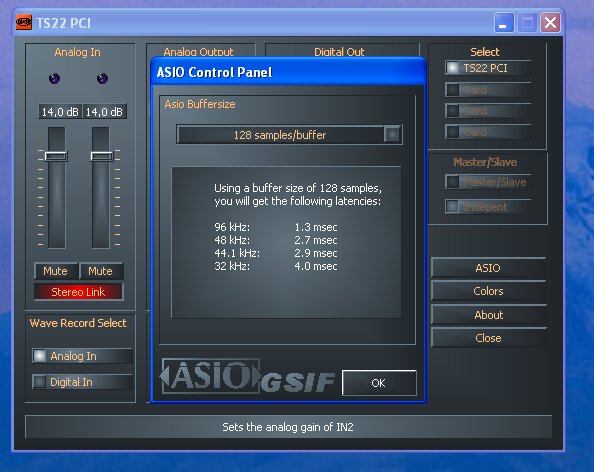Click the ASIO logo in control panel
The width and height of the screenshot is (594, 472).
point(211,376)
